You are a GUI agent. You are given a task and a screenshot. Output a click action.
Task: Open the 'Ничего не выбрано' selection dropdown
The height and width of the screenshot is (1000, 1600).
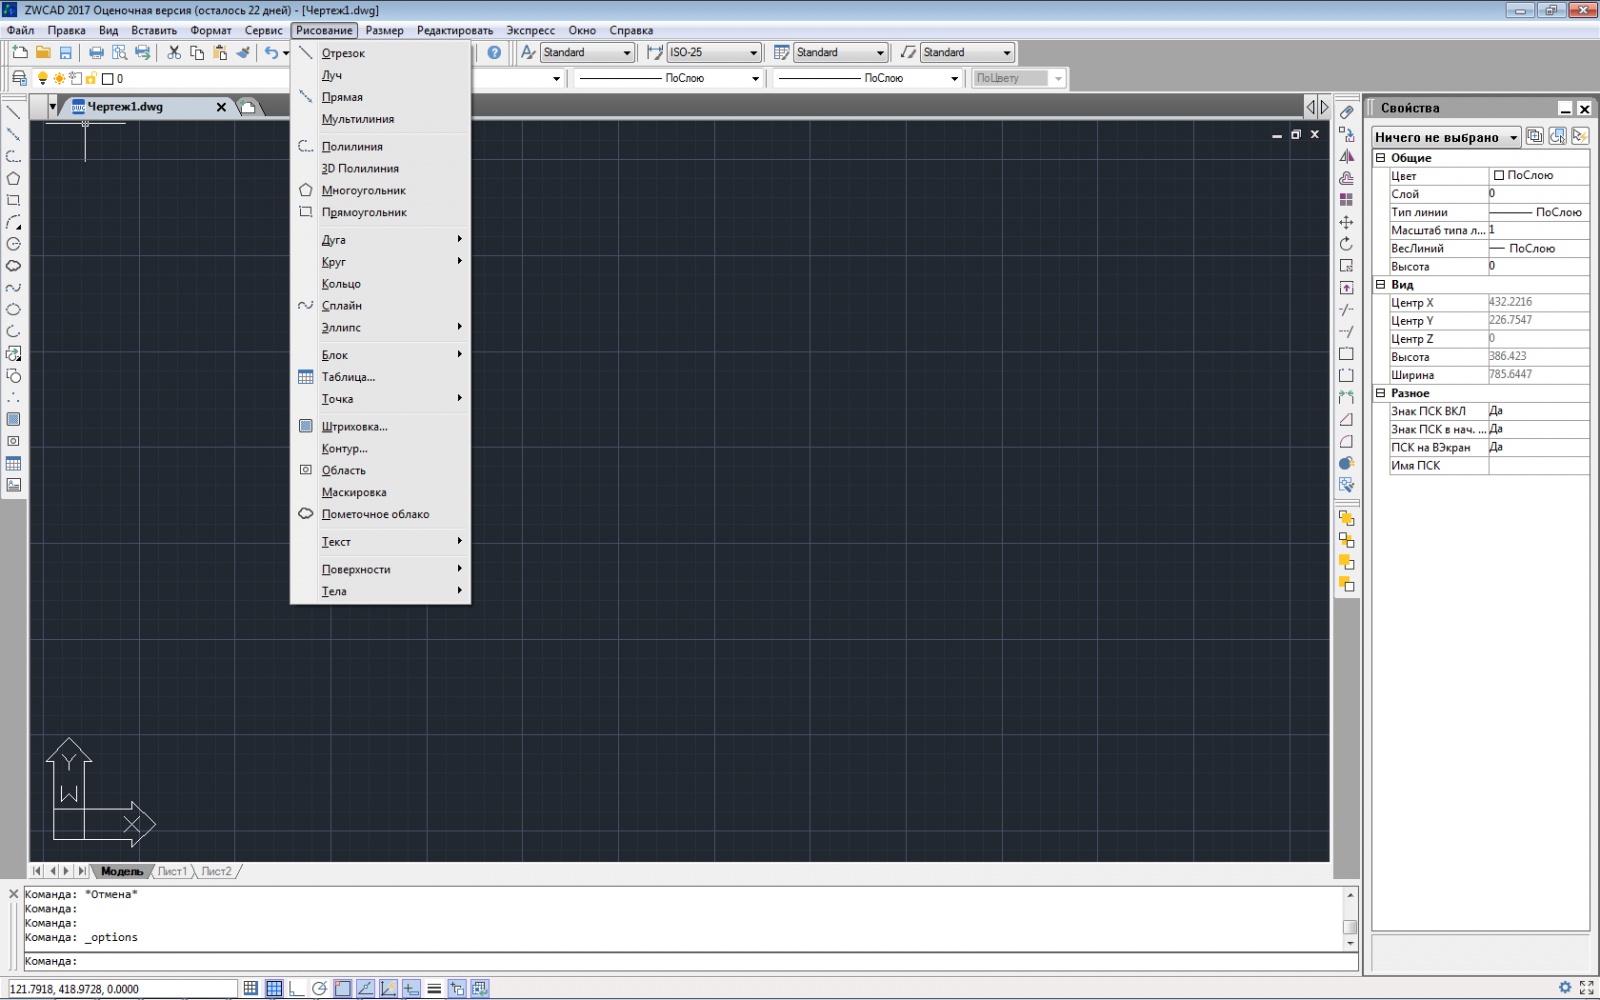(1446, 137)
